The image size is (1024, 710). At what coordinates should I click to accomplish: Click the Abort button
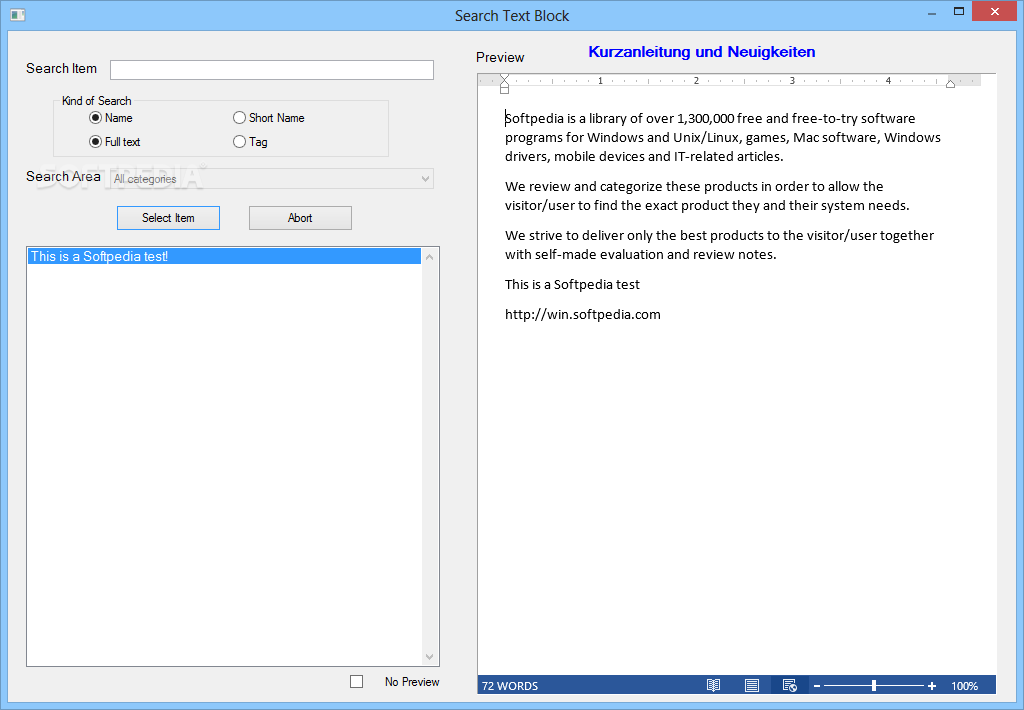click(x=300, y=218)
